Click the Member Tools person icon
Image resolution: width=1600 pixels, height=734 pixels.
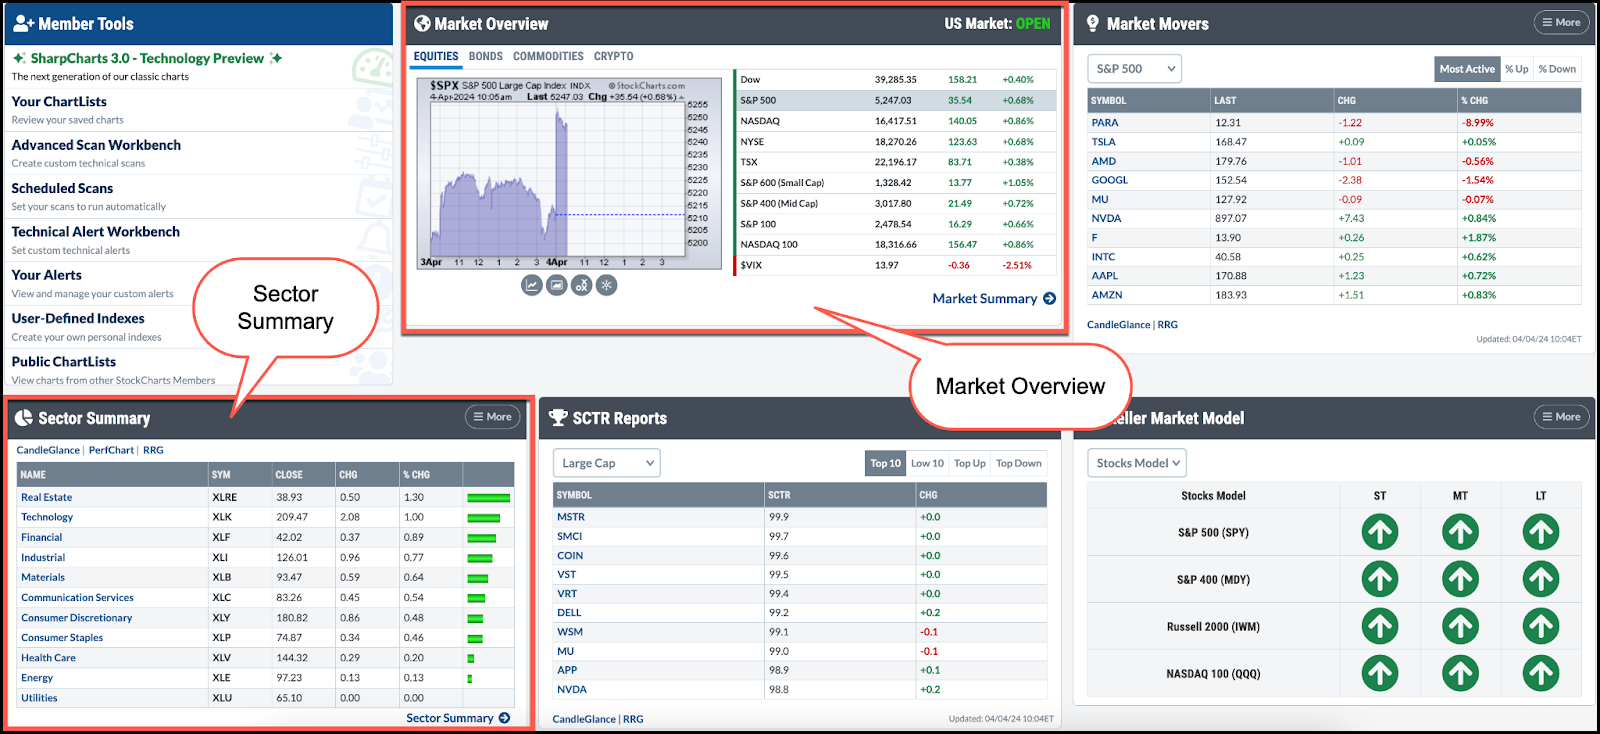pyautogui.click(x=23, y=23)
